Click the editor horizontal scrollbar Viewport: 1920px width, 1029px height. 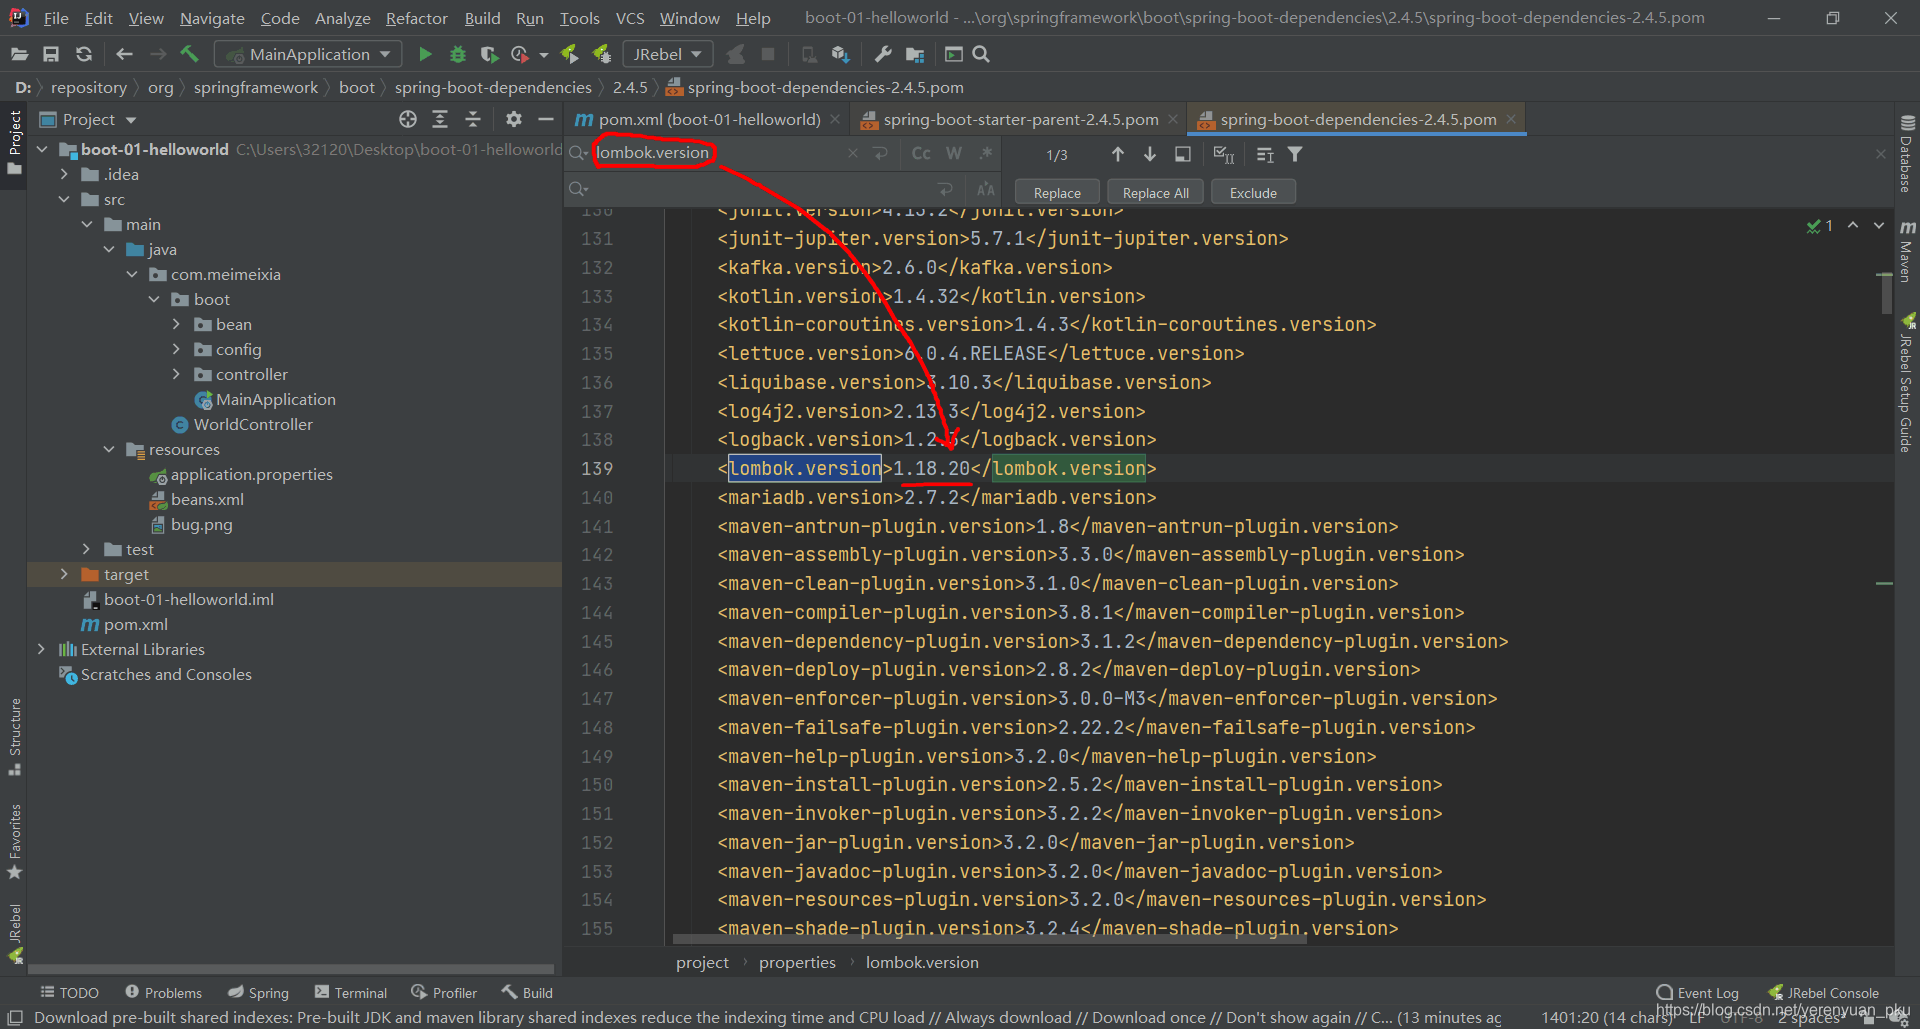tap(989, 939)
